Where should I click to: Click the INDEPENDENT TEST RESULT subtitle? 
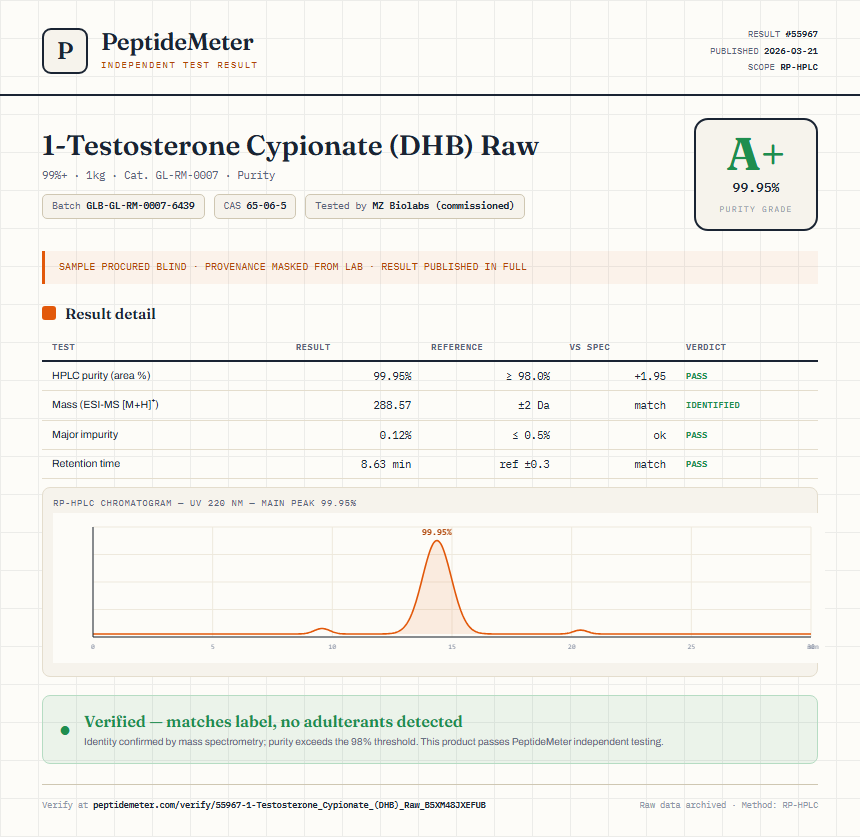179,65
